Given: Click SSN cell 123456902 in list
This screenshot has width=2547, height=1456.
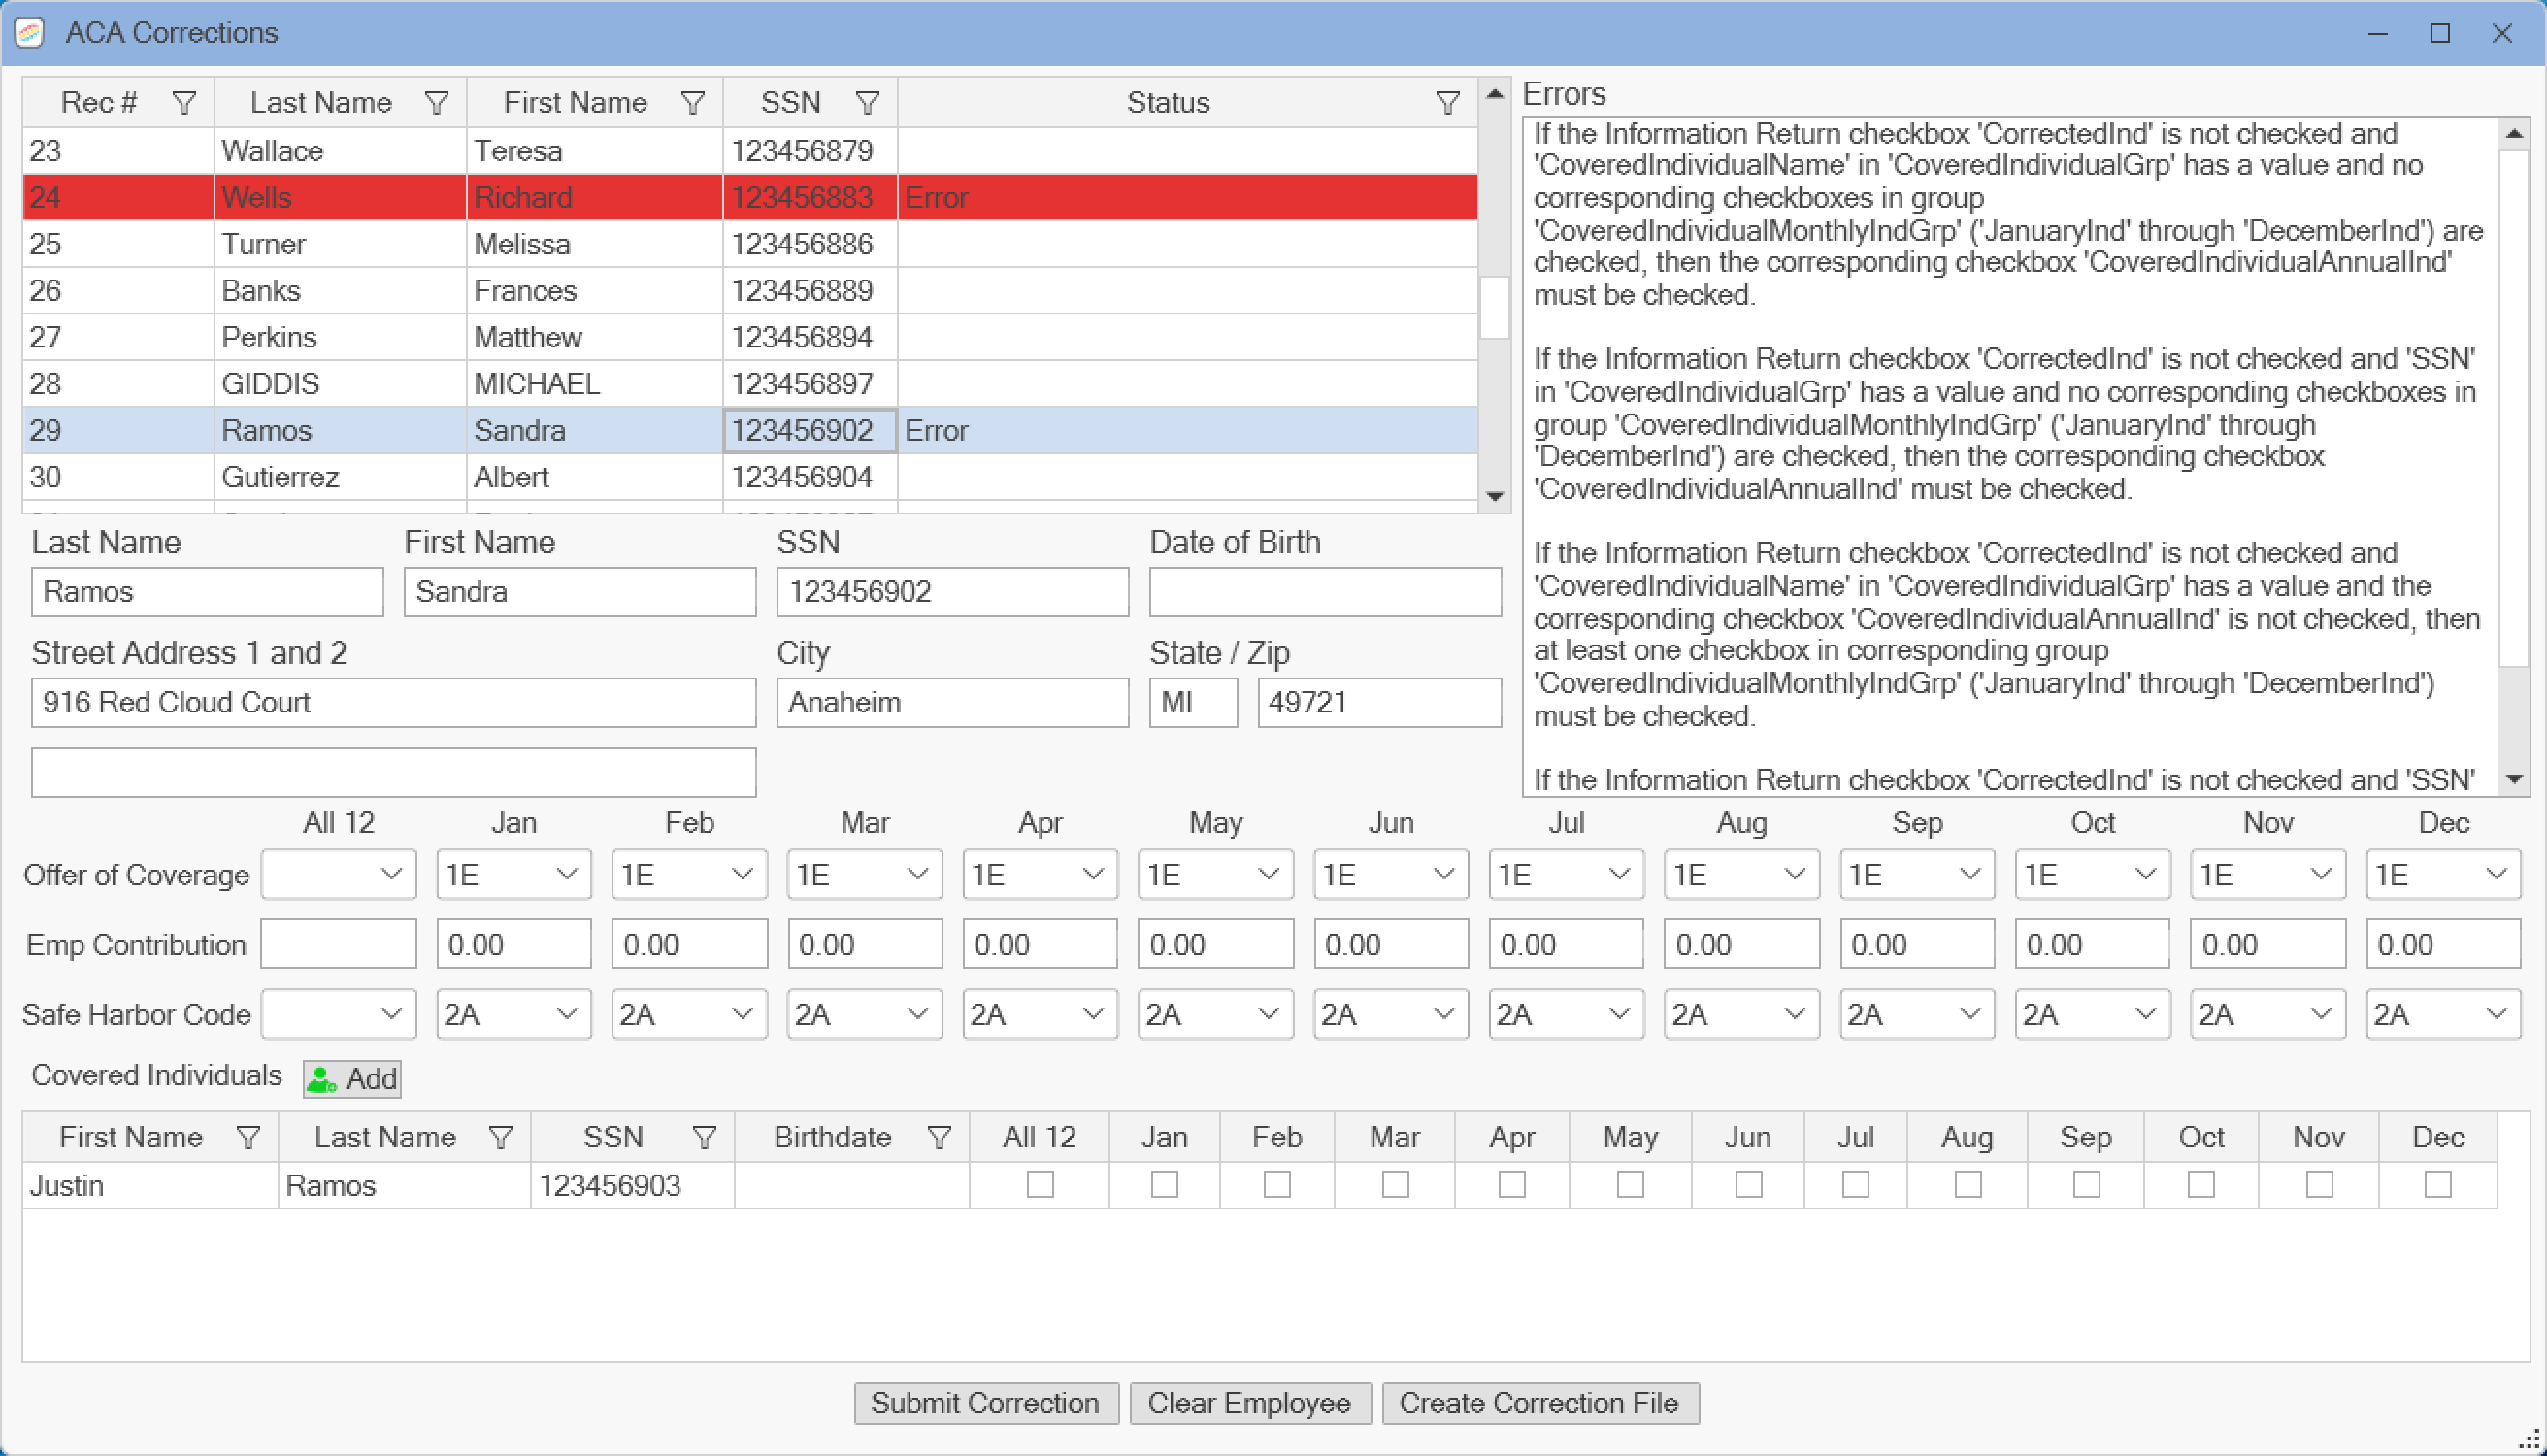Looking at the screenshot, I should [x=810, y=430].
